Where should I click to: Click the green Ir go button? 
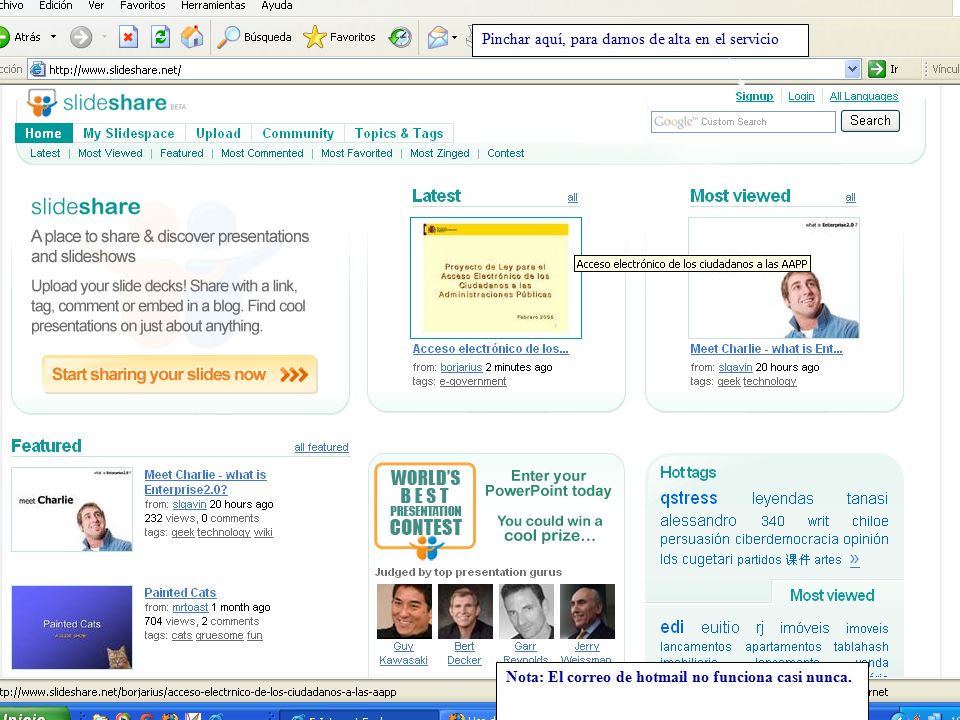(x=883, y=69)
